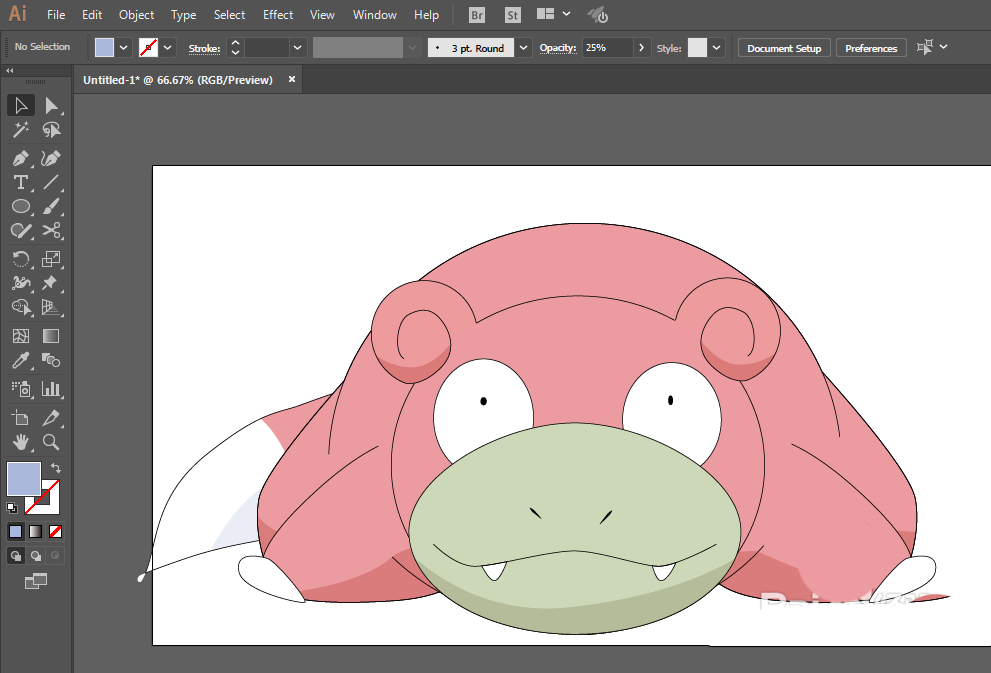Open the Object menu

[x=137, y=15]
